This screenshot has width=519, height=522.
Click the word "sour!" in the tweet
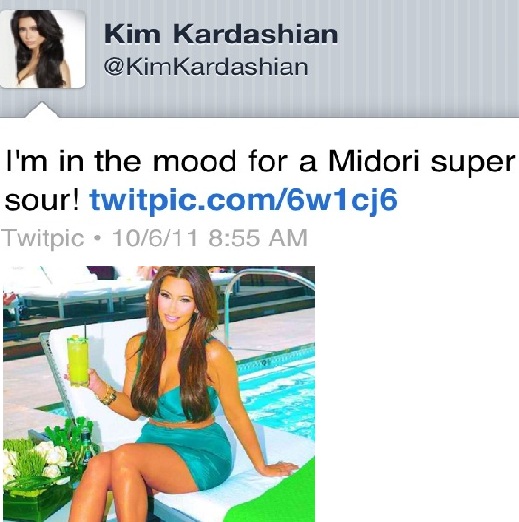click(42, 201)
